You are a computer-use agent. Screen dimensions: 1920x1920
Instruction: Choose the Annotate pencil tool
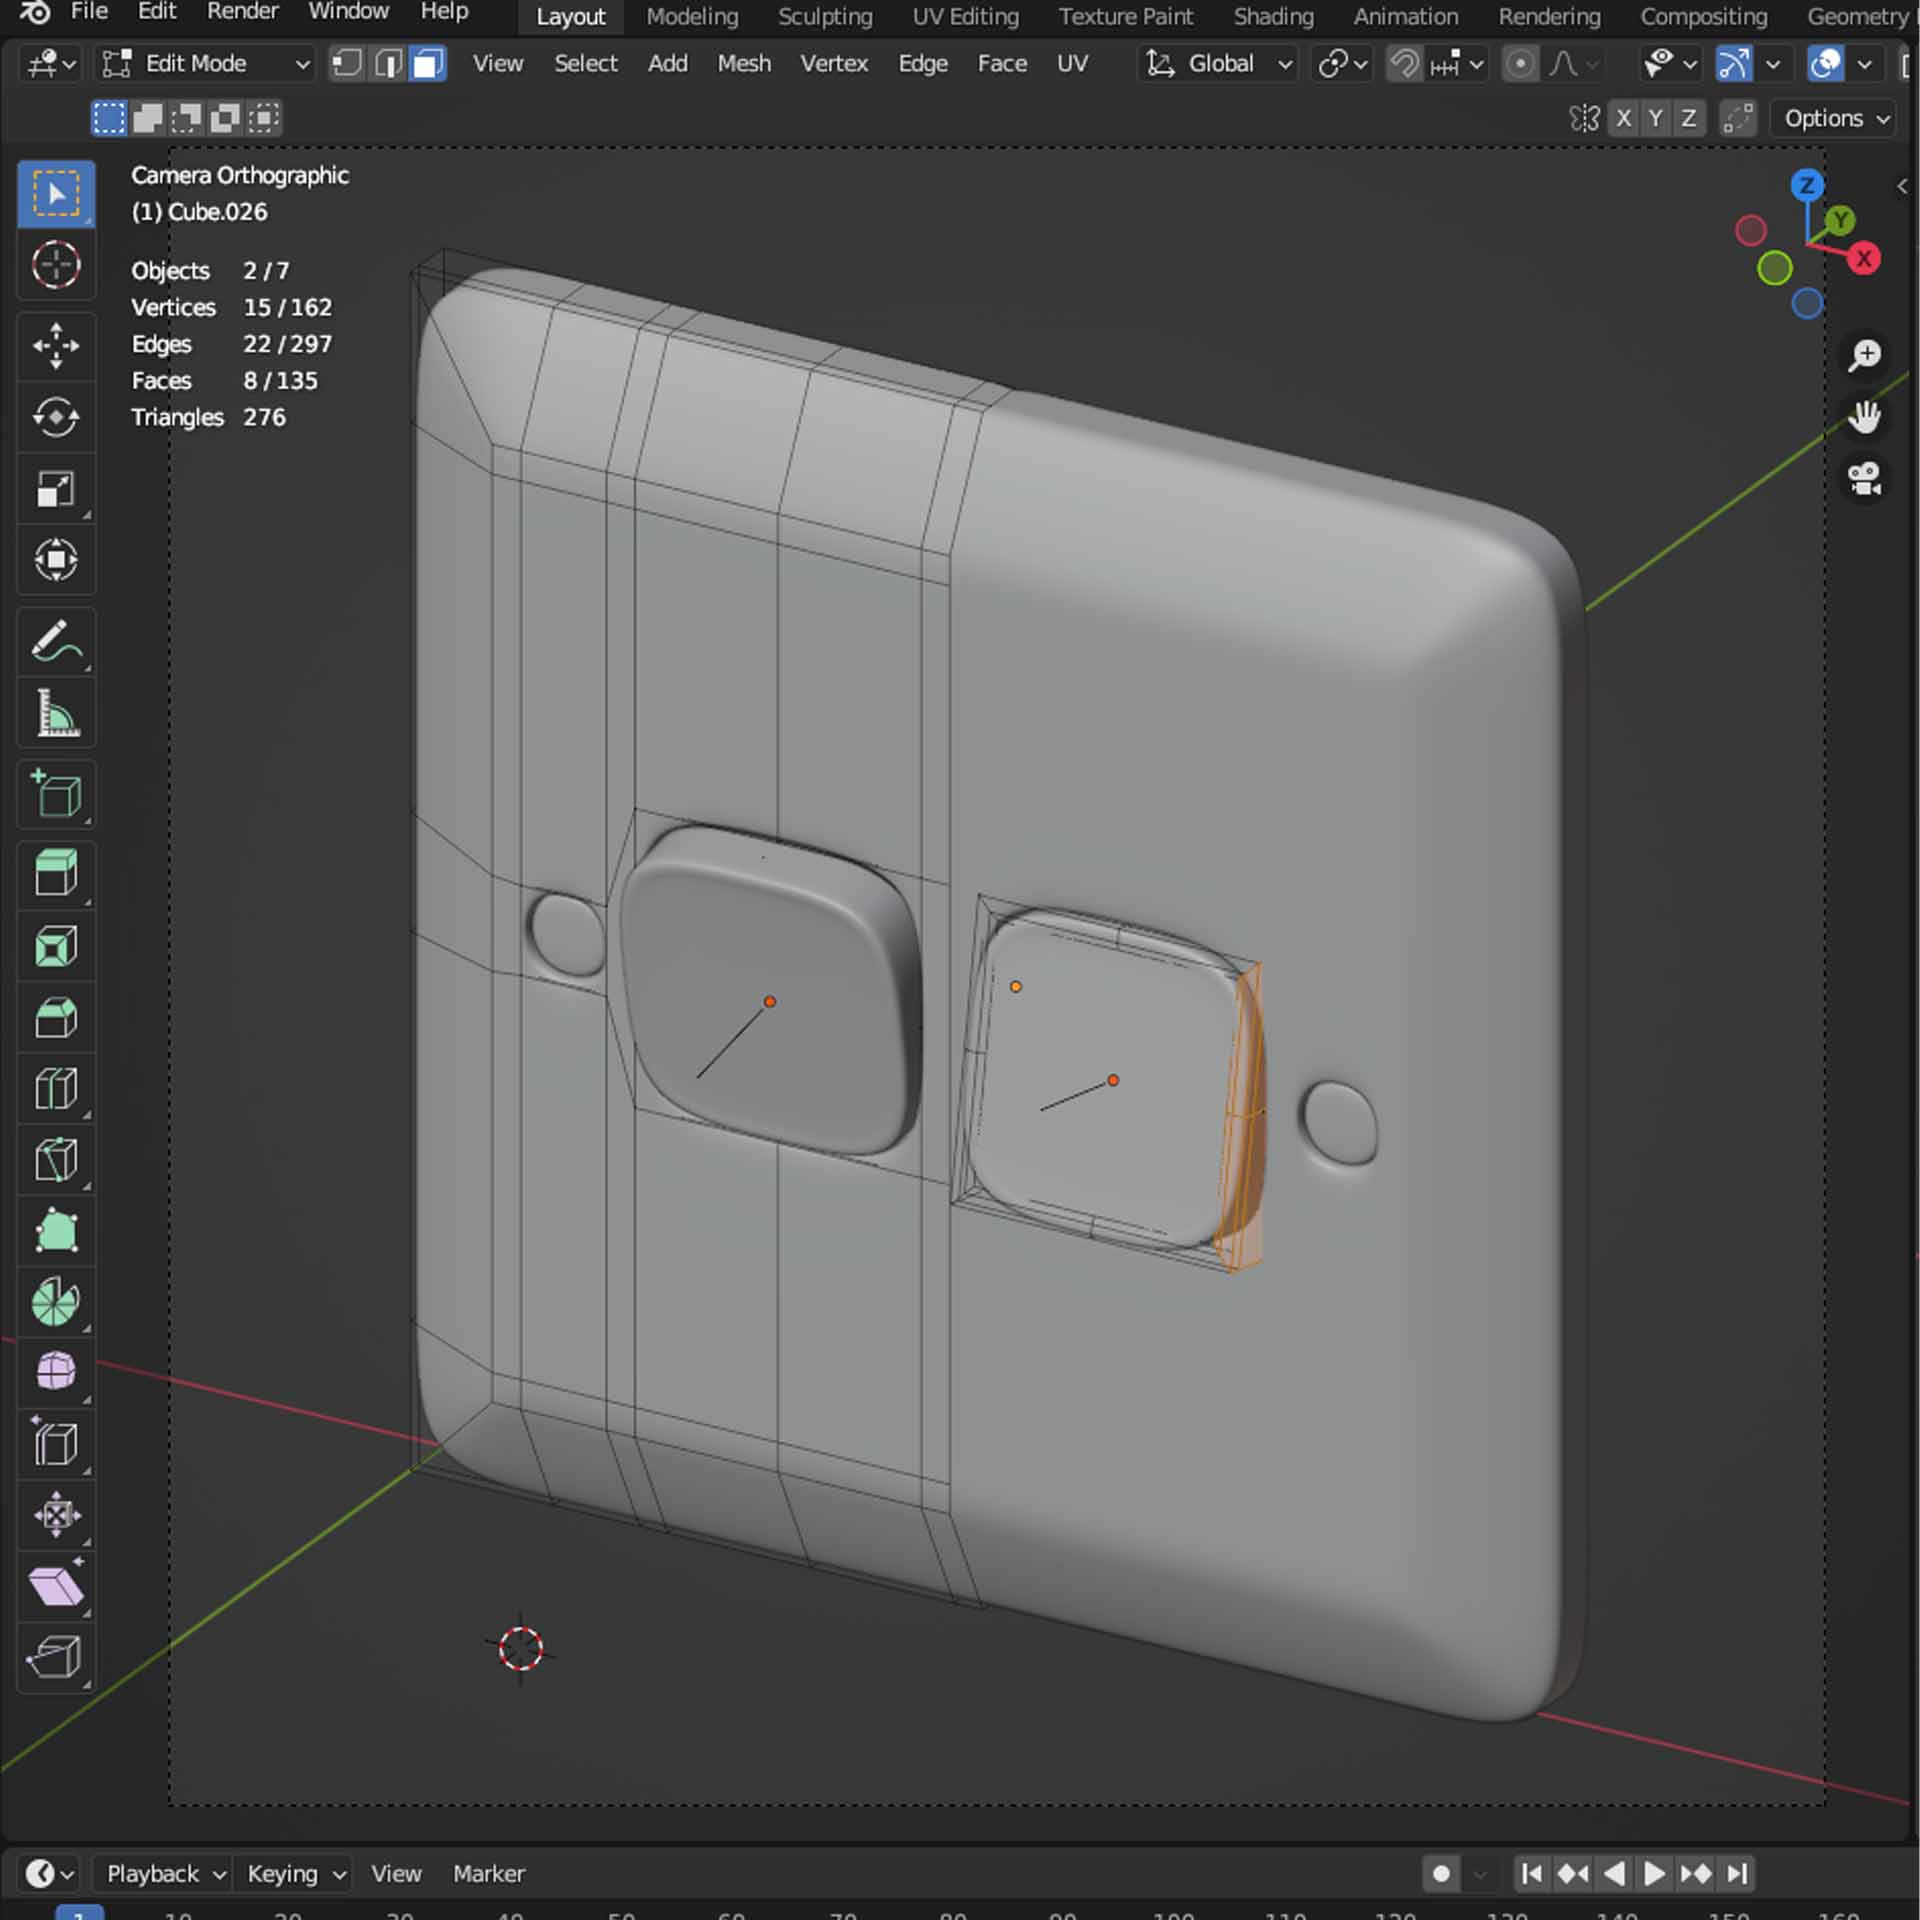pos(56,641)
